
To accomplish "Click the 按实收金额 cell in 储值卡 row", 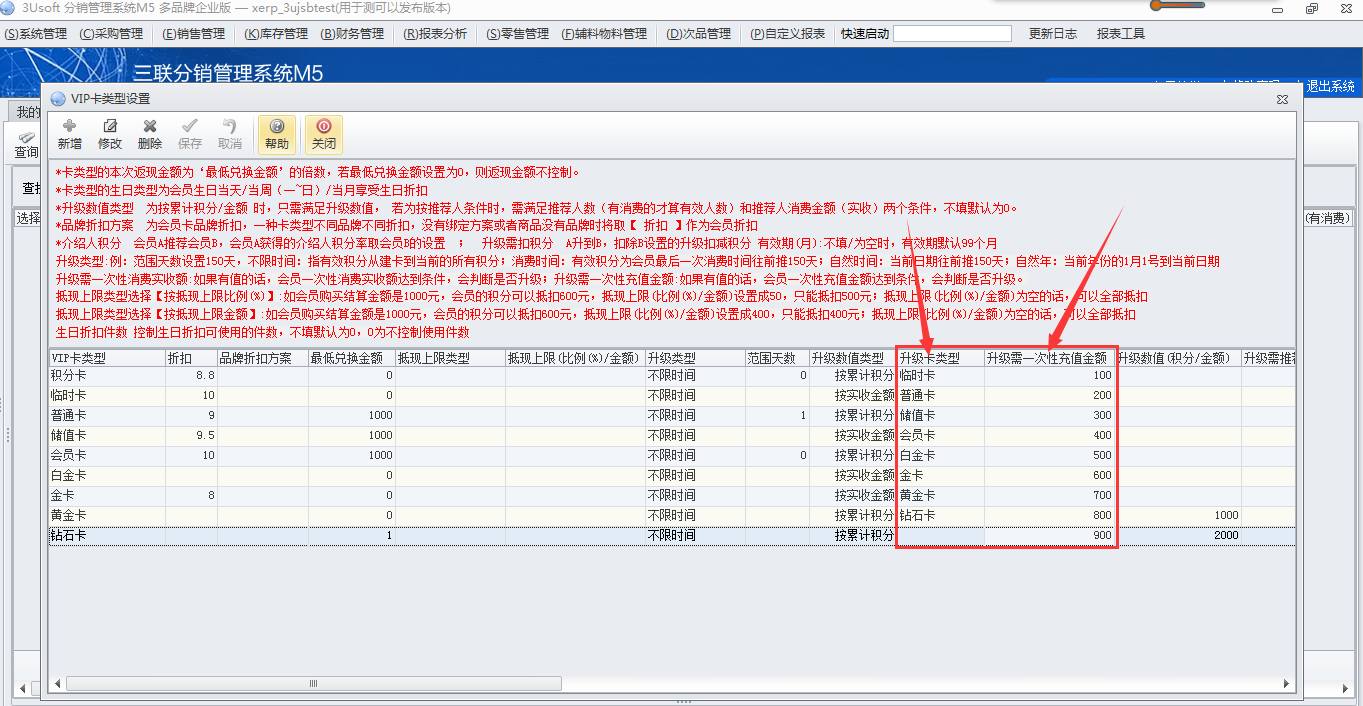I will coord(853,435).
